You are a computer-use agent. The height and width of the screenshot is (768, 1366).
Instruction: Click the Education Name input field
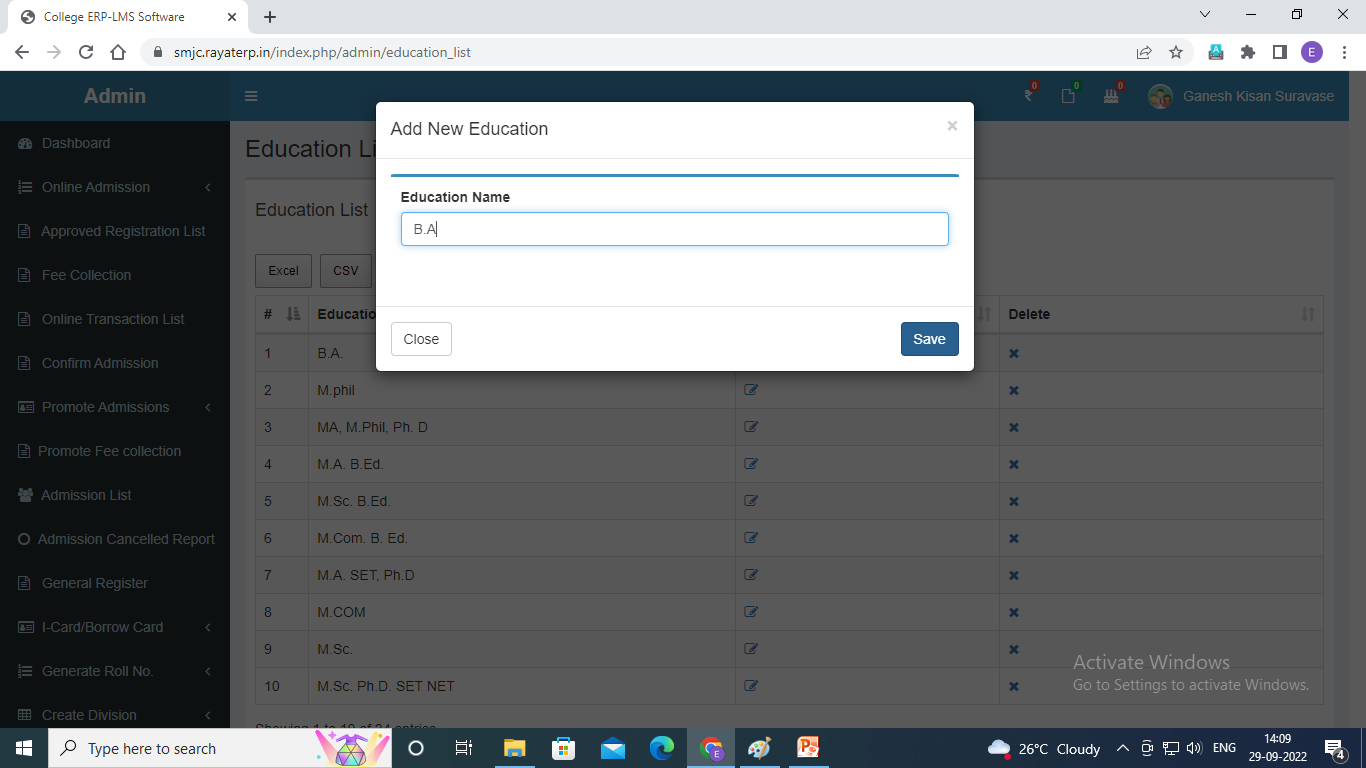click(674, 229)
